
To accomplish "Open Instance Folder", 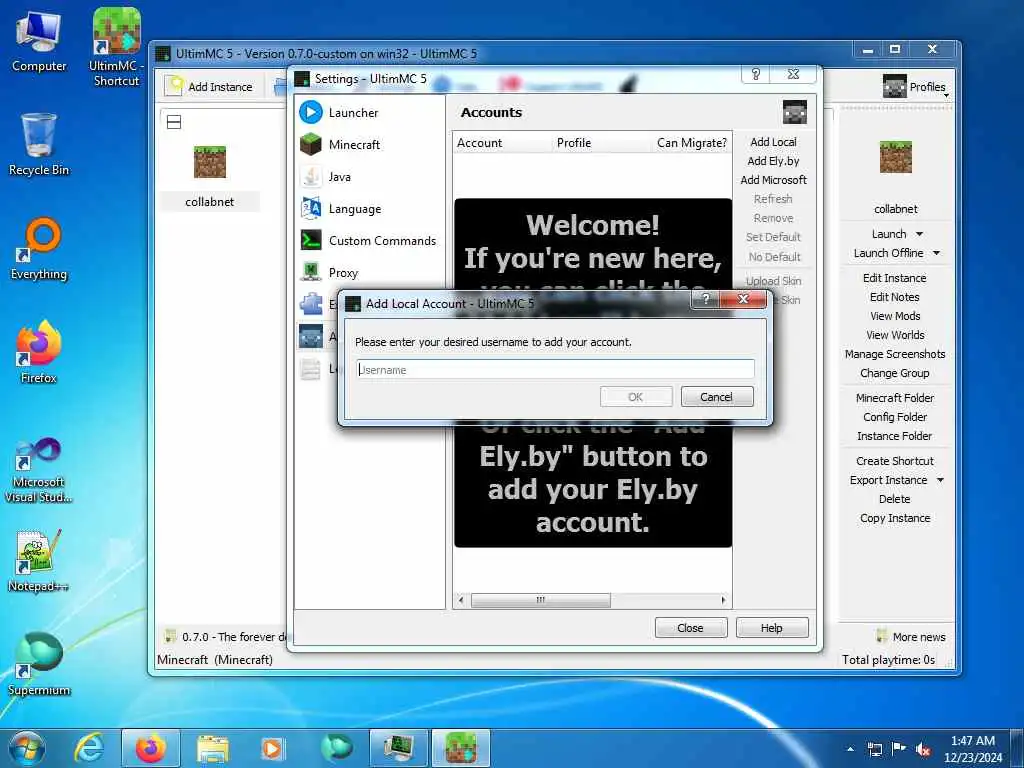I will (x=895, y=436).
